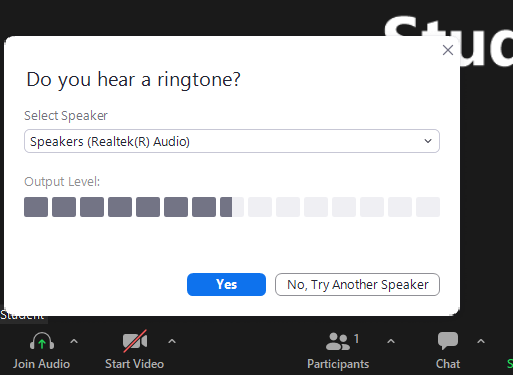Expand the caret next to Participants
This screenshot has width=513, height=375.
tap(391, 341)
